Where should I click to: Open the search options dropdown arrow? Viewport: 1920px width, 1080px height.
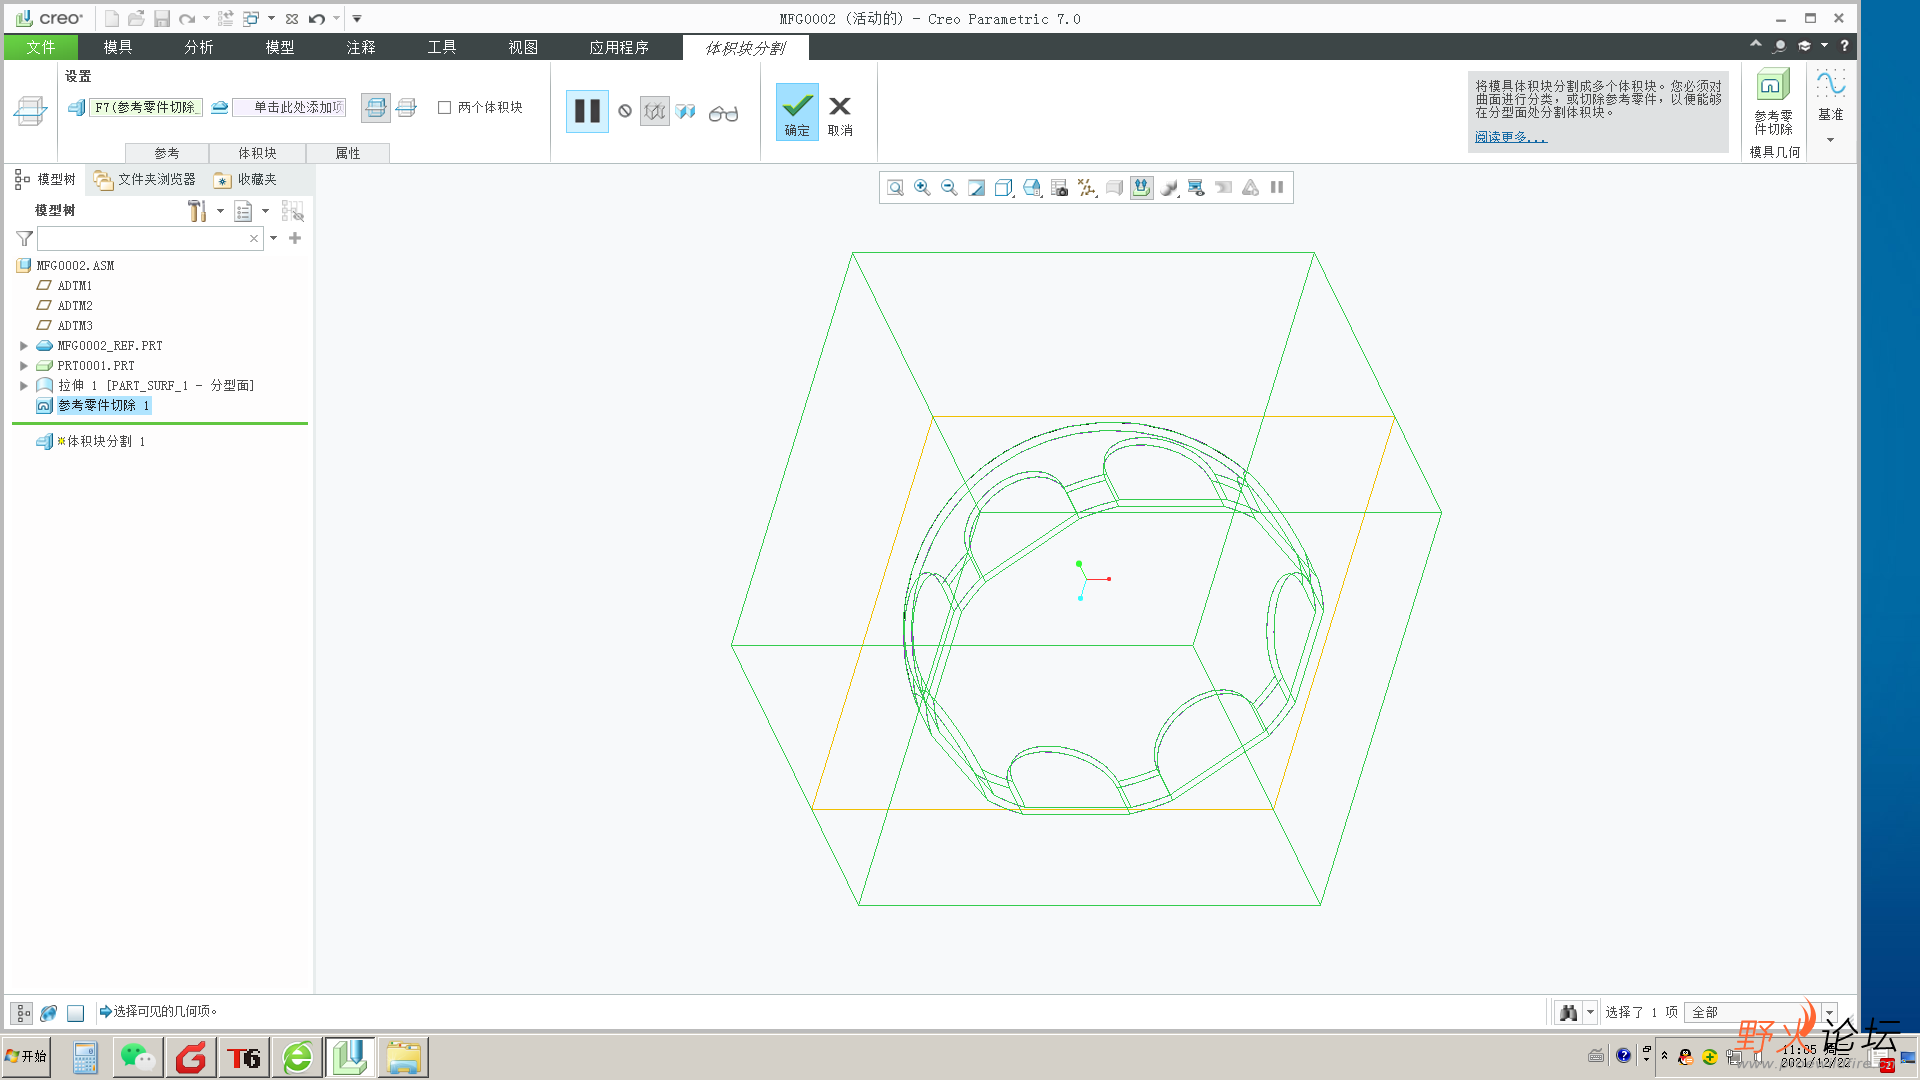pos(274,239)
